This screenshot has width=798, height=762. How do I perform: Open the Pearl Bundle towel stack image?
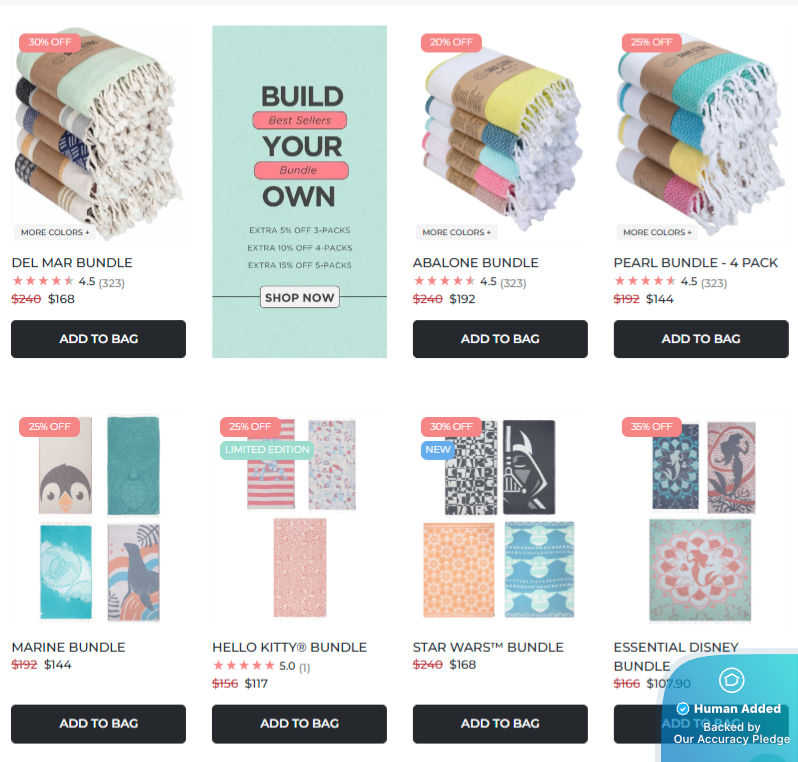tap(701, 134)
